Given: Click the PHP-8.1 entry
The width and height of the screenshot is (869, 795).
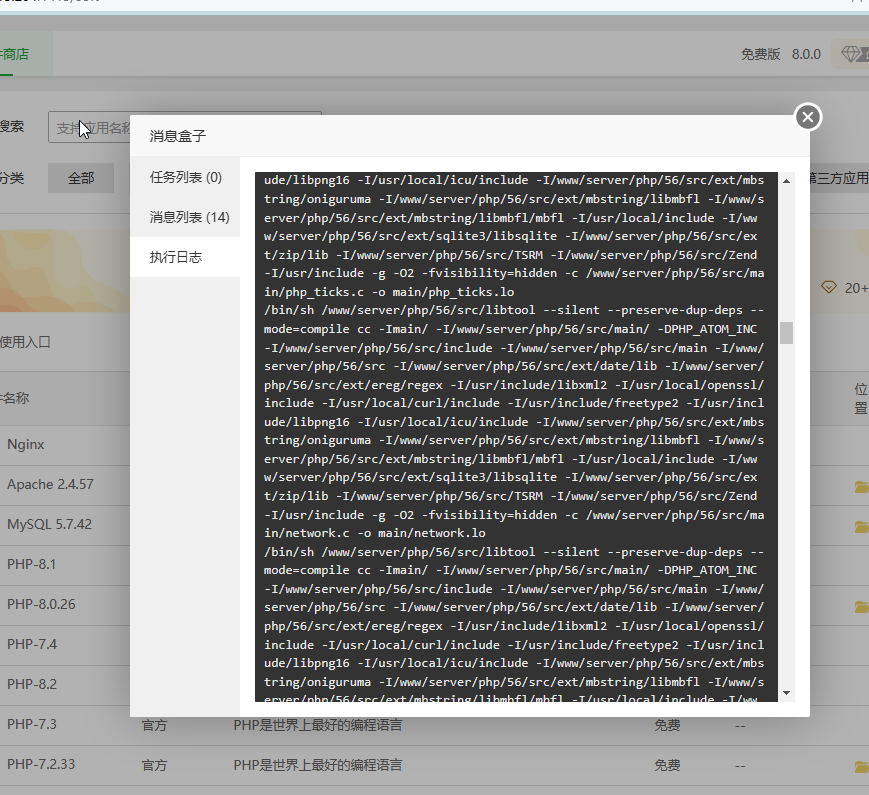Looking at the screenshot, I should tap(32, 564).
